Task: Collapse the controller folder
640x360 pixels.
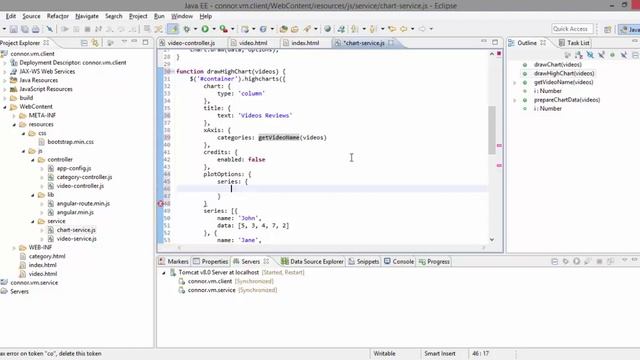Action: tap(33, 160)
